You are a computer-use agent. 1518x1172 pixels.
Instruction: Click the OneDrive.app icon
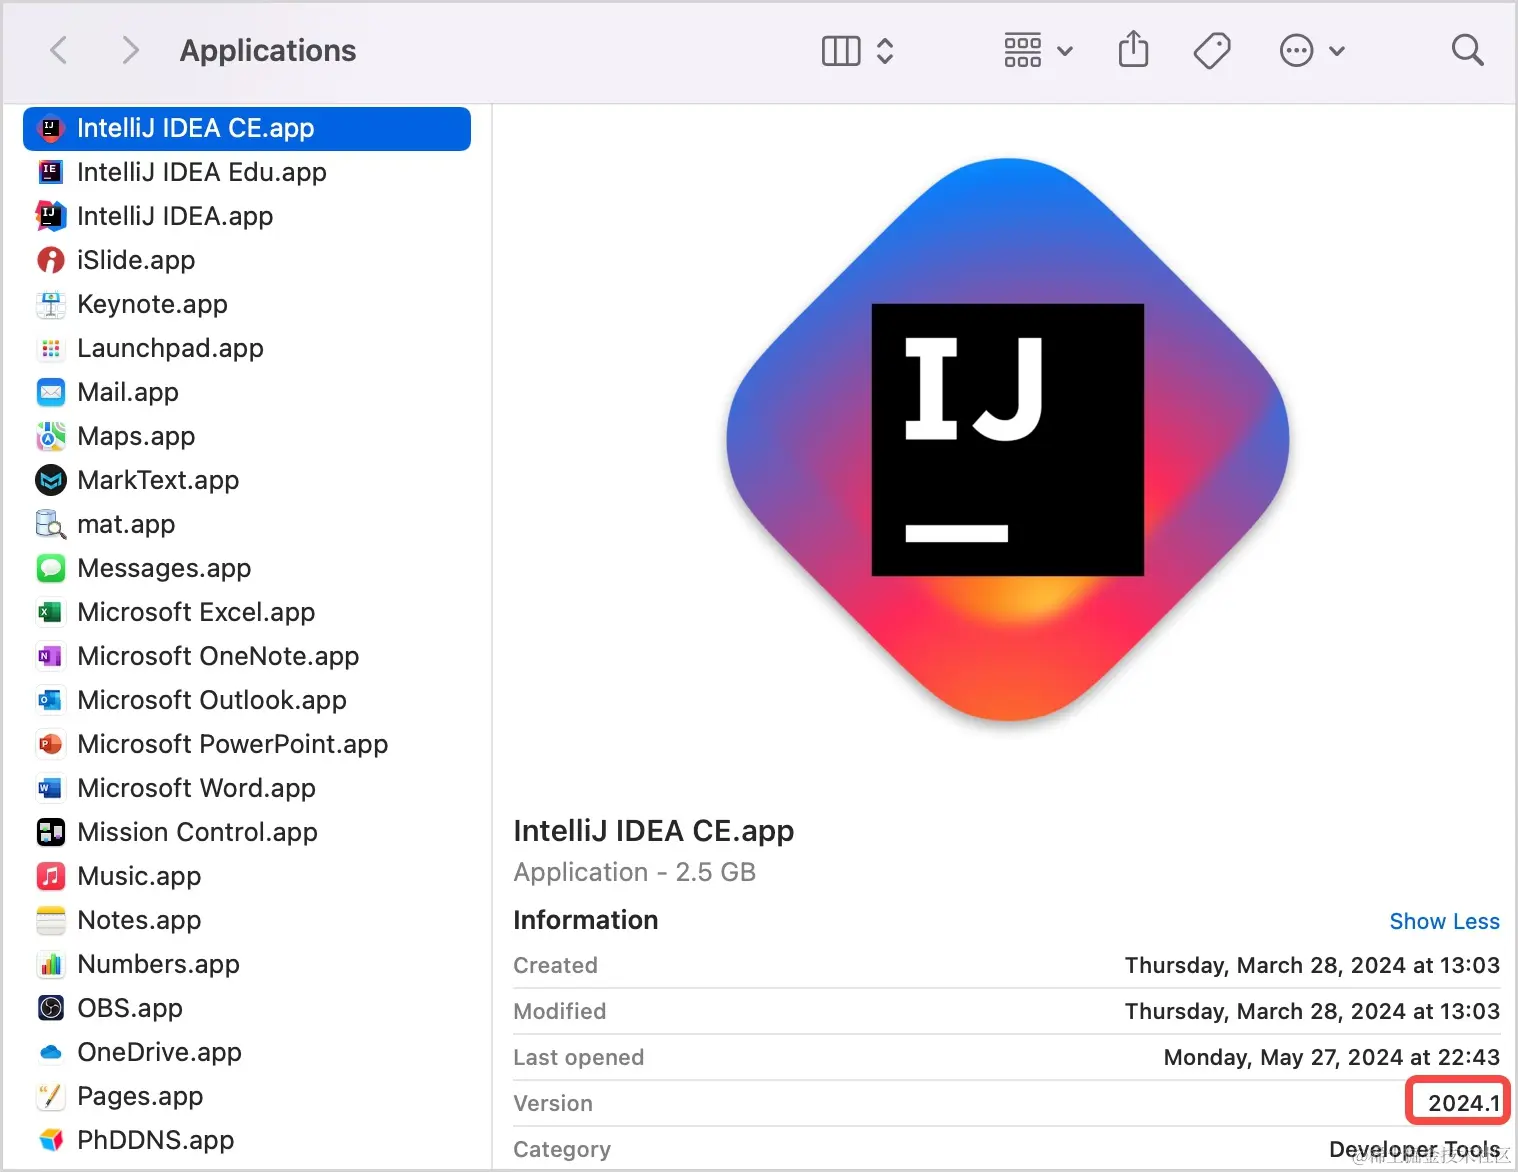(51, 1052)
